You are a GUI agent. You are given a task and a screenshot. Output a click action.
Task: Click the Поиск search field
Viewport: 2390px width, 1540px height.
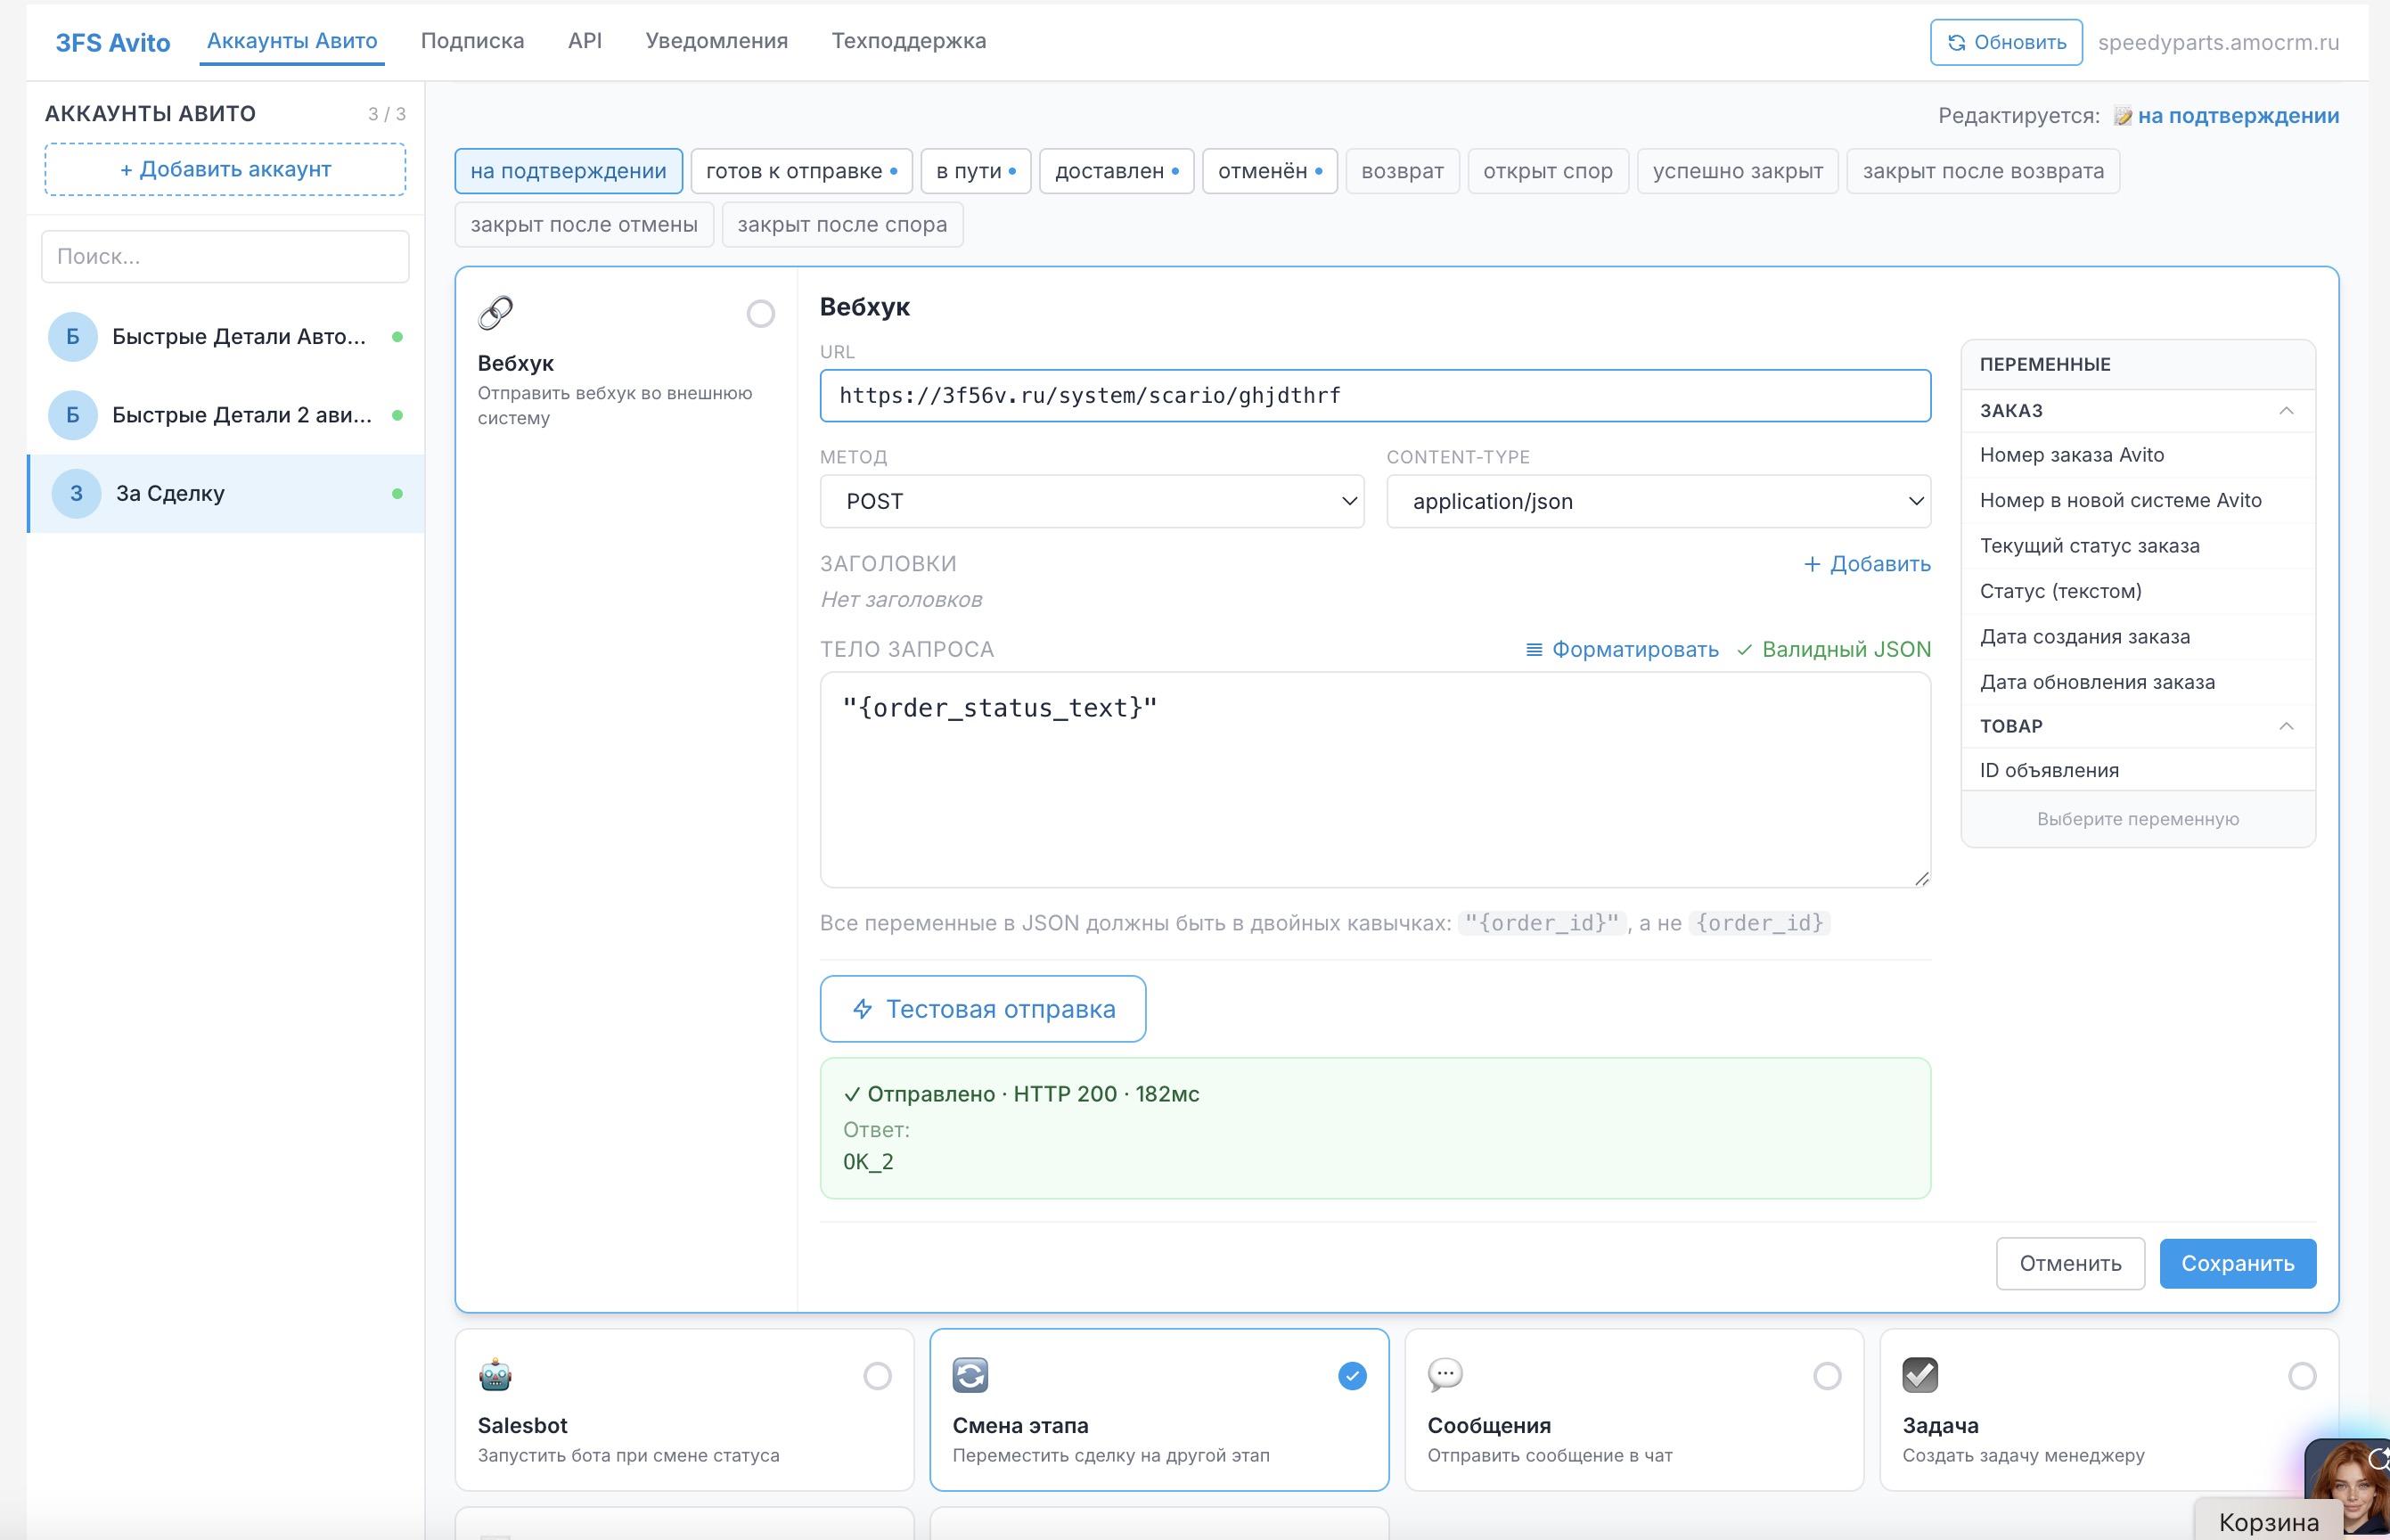tap(225, 257)
